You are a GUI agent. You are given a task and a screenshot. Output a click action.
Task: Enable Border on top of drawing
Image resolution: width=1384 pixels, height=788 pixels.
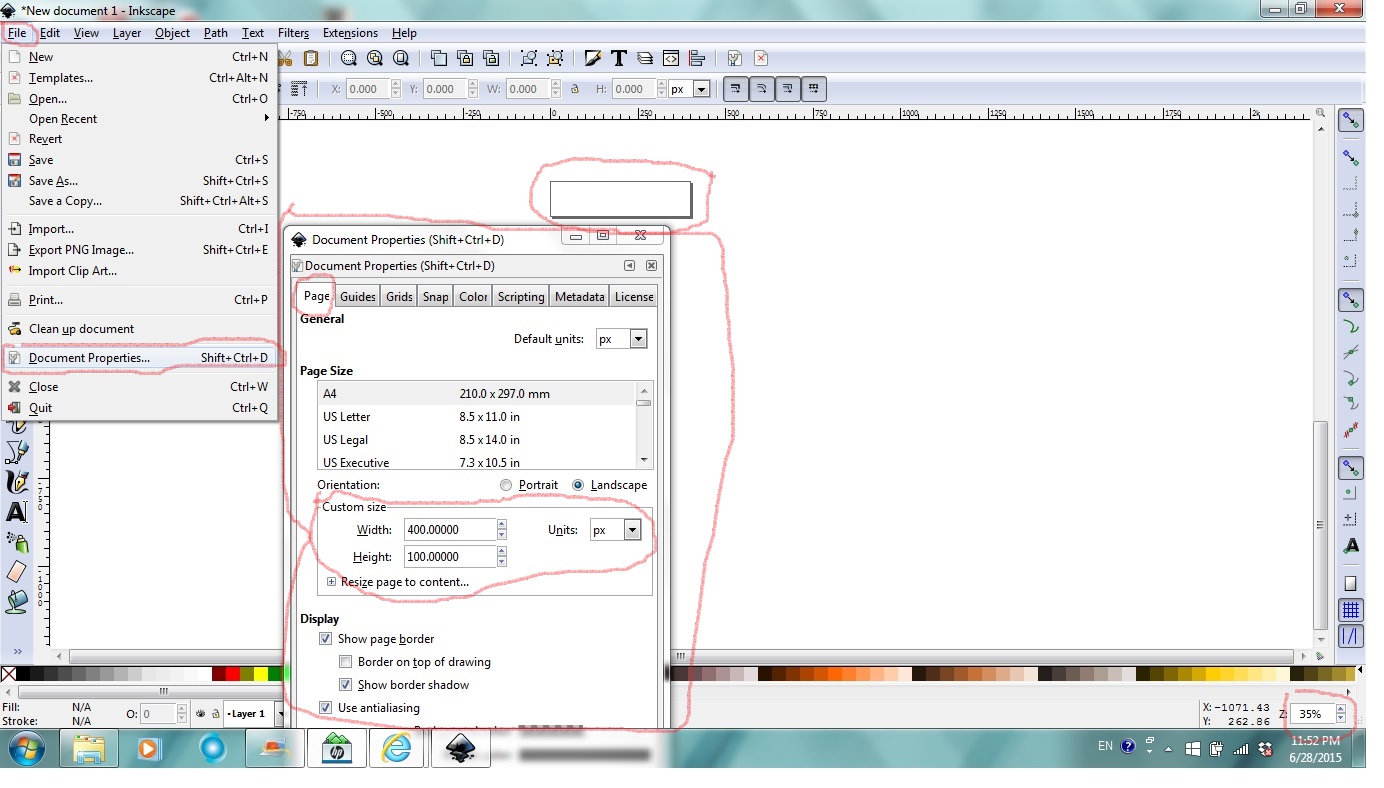click(345, 662)
